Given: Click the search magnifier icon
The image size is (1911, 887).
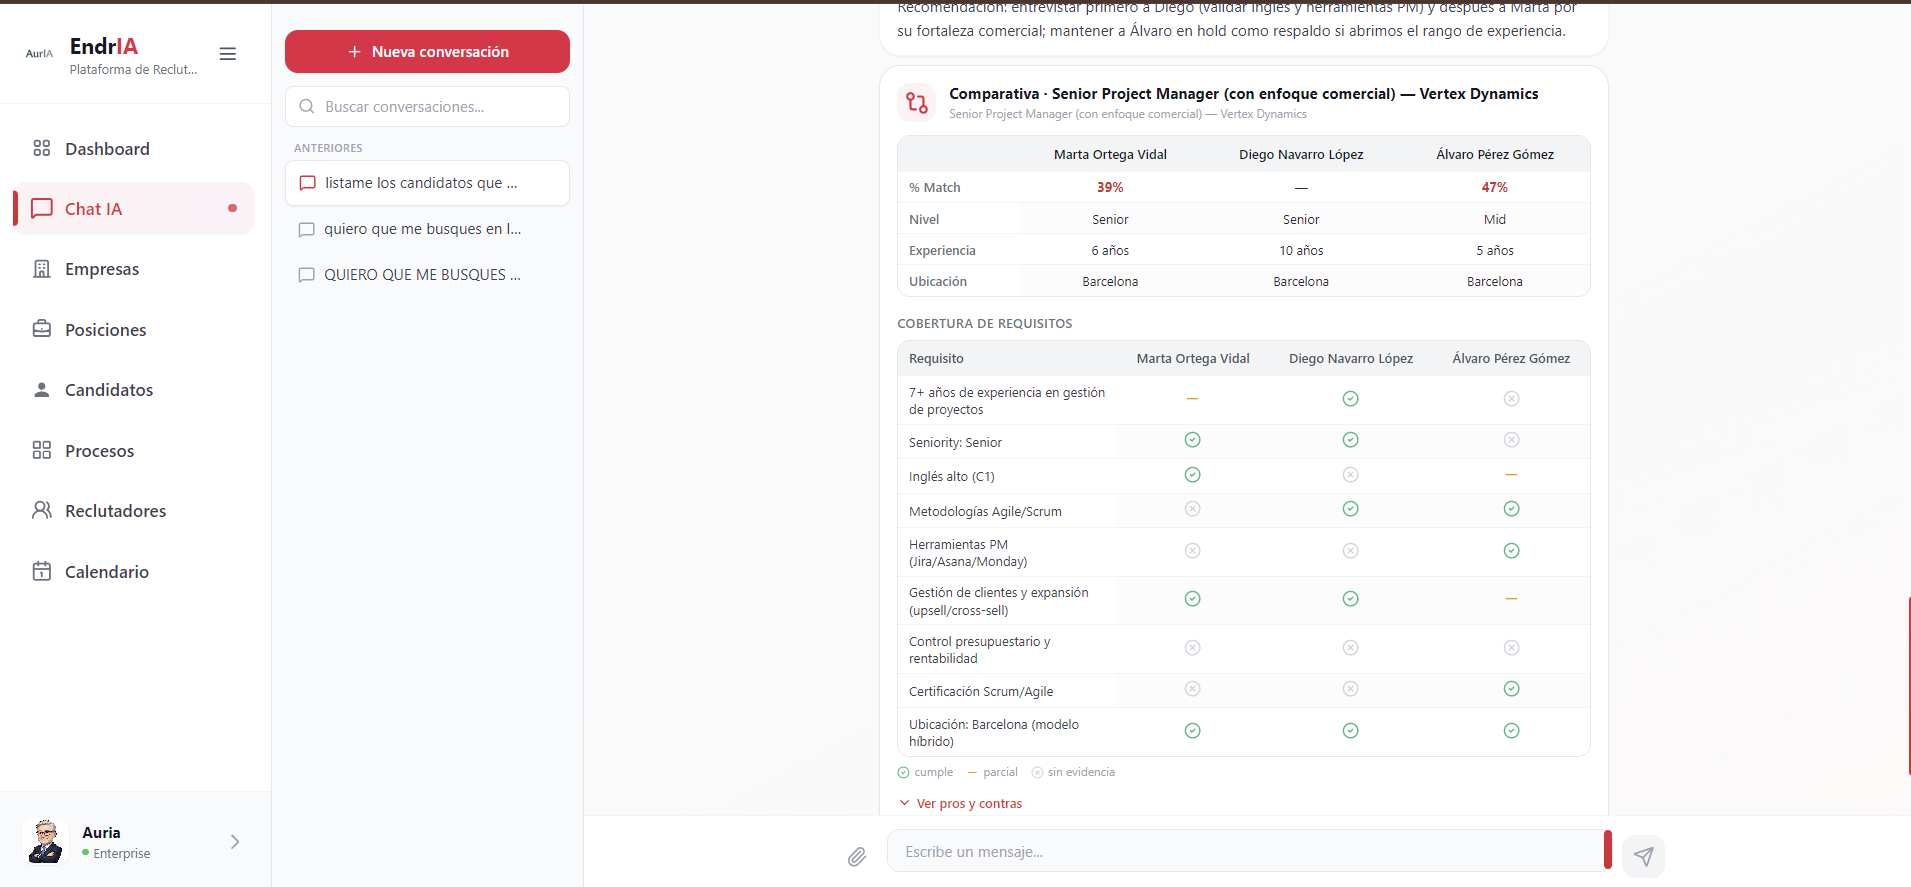Looking at the screenshot, I should point(307,107).
